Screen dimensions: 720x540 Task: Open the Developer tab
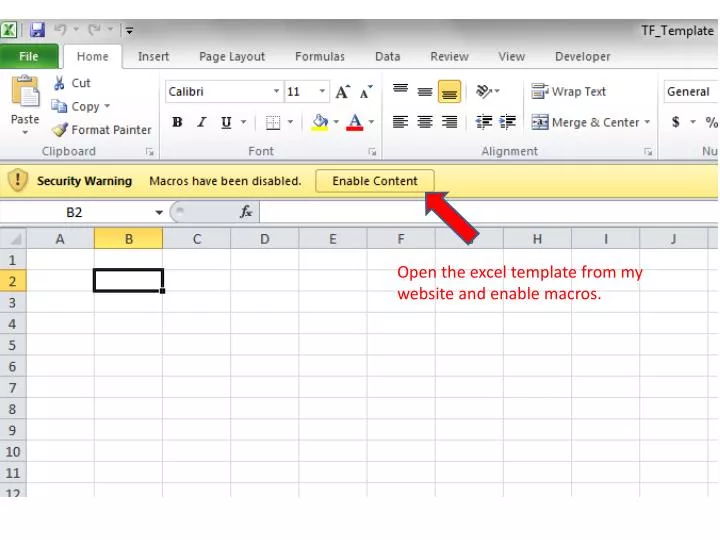[x=583, y=56]
